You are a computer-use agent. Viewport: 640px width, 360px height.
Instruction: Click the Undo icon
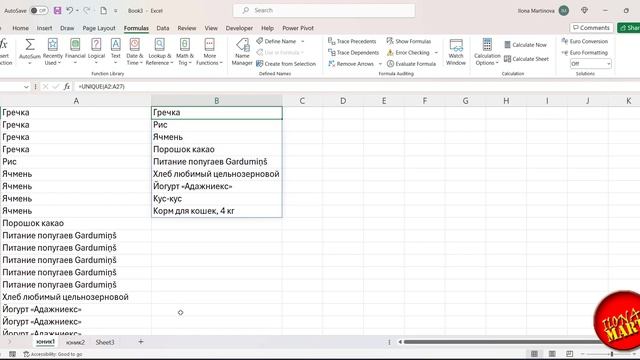pyautogui.click(x=69, y=11)
